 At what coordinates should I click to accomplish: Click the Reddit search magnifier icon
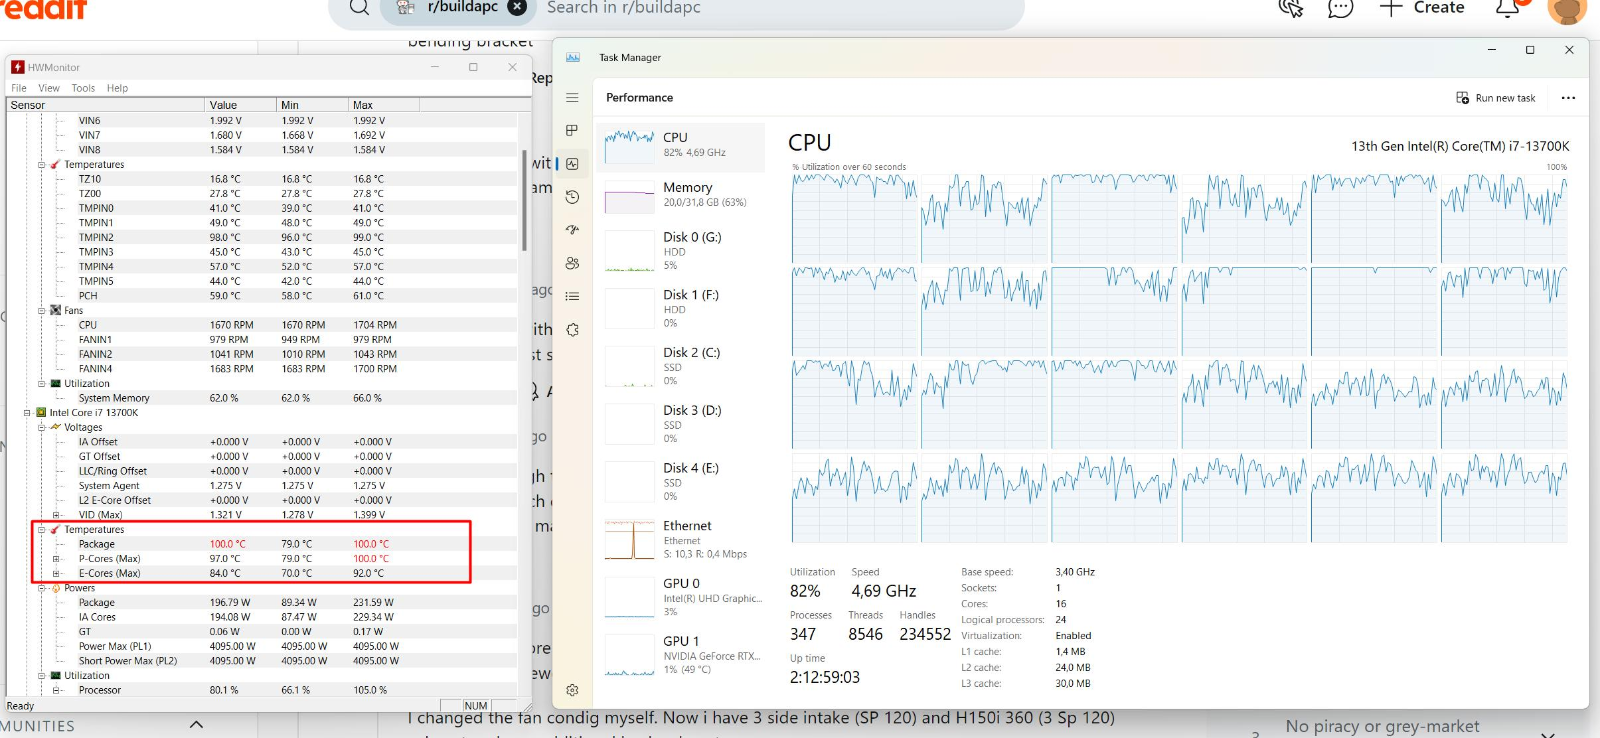(359, 8)
